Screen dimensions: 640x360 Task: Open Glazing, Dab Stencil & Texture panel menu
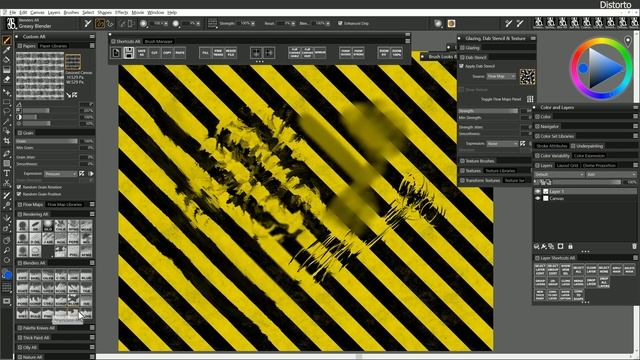coord(533,38)
